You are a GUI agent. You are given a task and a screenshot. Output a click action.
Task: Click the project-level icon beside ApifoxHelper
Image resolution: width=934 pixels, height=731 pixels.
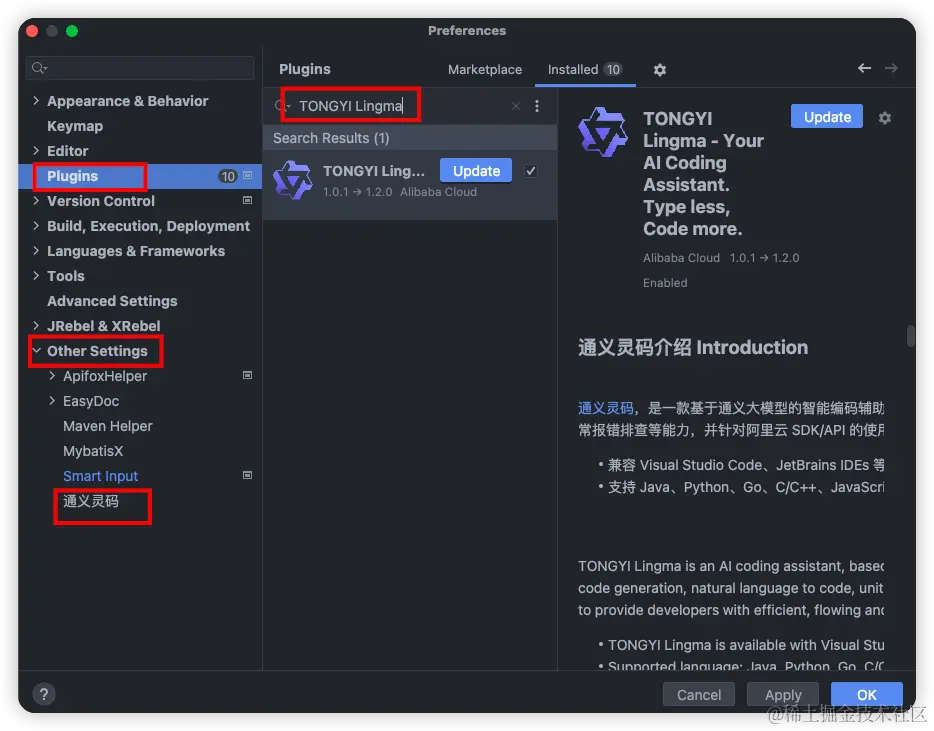point(247,375)
